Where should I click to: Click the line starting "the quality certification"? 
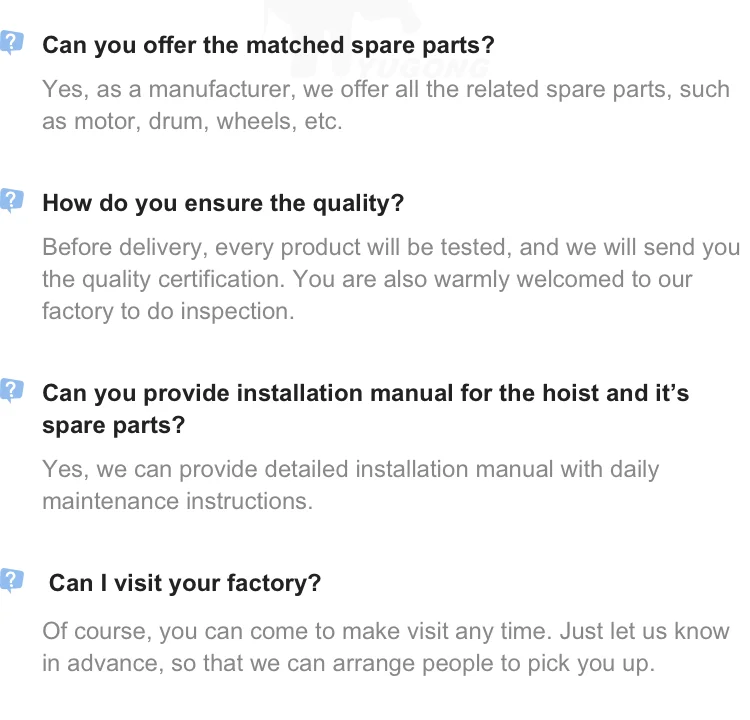pyautogui.click(x=366, y=279)
